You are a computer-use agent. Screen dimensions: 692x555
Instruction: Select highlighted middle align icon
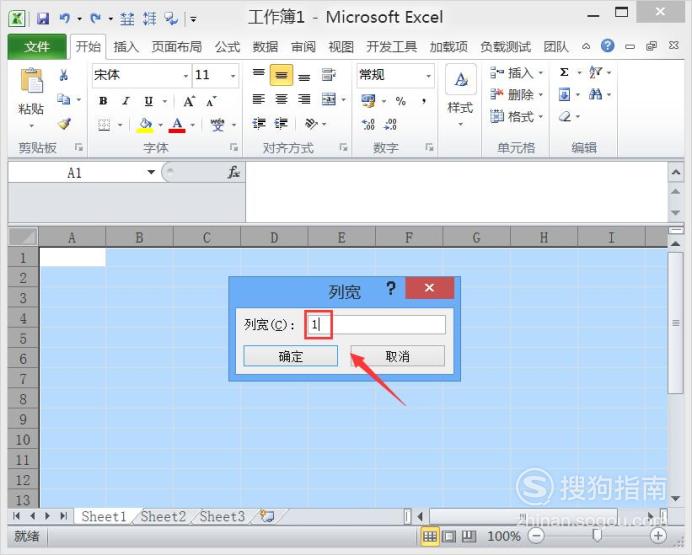pyautogui.click(x=281, y=75)
